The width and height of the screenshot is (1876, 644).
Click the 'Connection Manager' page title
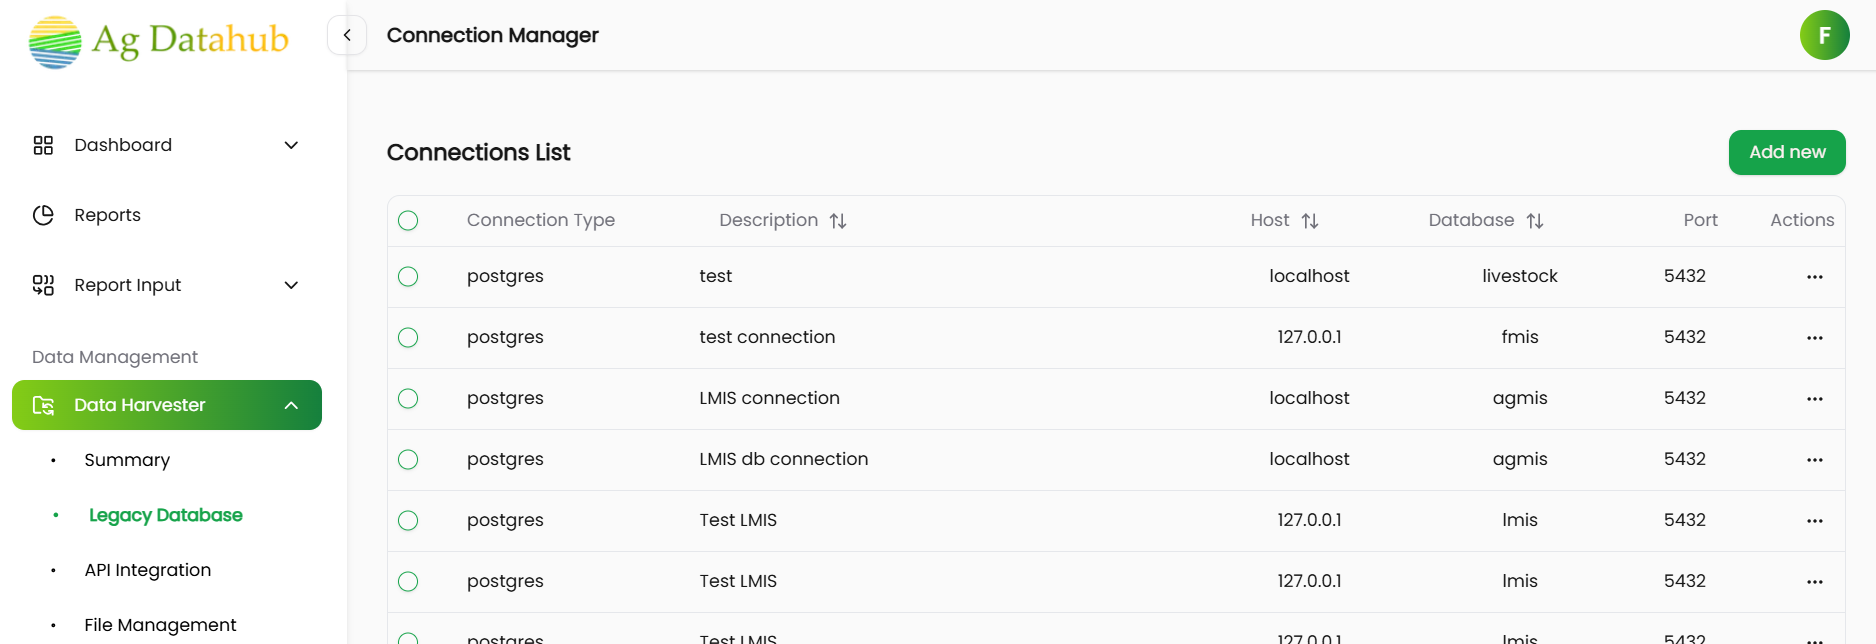pyautogui.click(x=492, y=35)
